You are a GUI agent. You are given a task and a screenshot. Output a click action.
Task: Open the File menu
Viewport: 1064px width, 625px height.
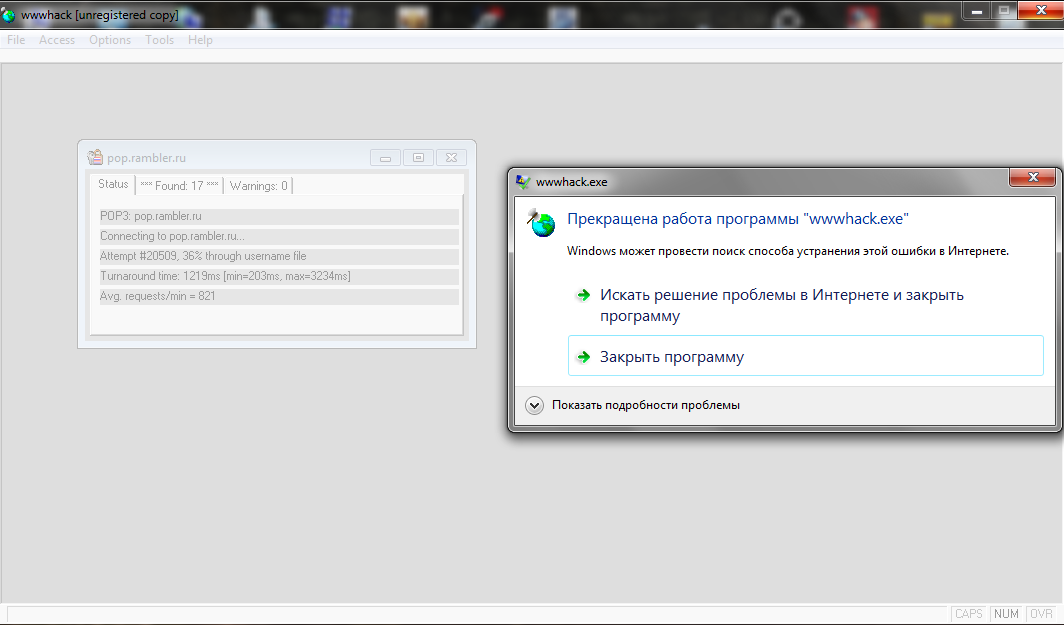point(16,40)
